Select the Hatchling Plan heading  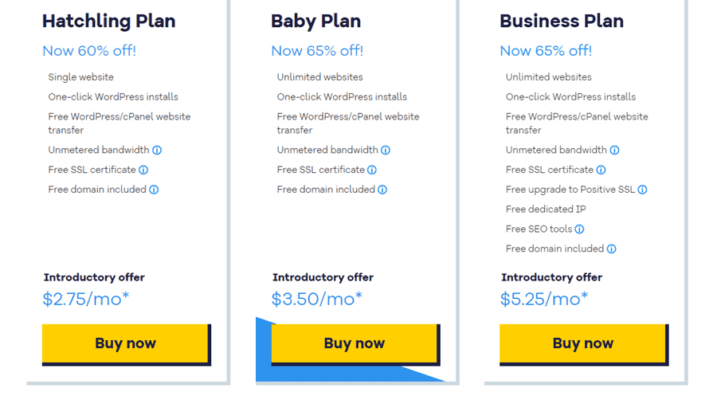point(109,21)
